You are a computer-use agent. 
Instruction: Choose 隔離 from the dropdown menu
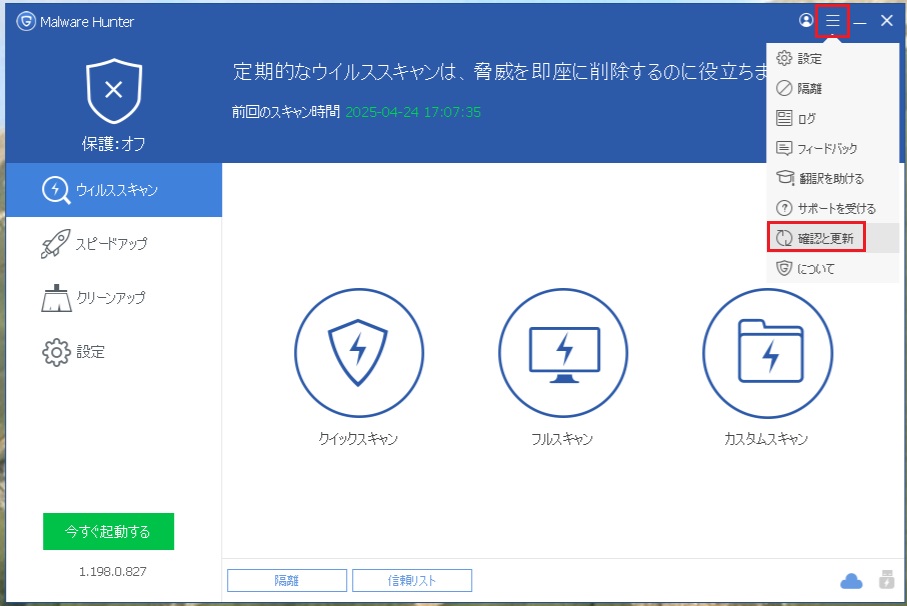(832, 88)
